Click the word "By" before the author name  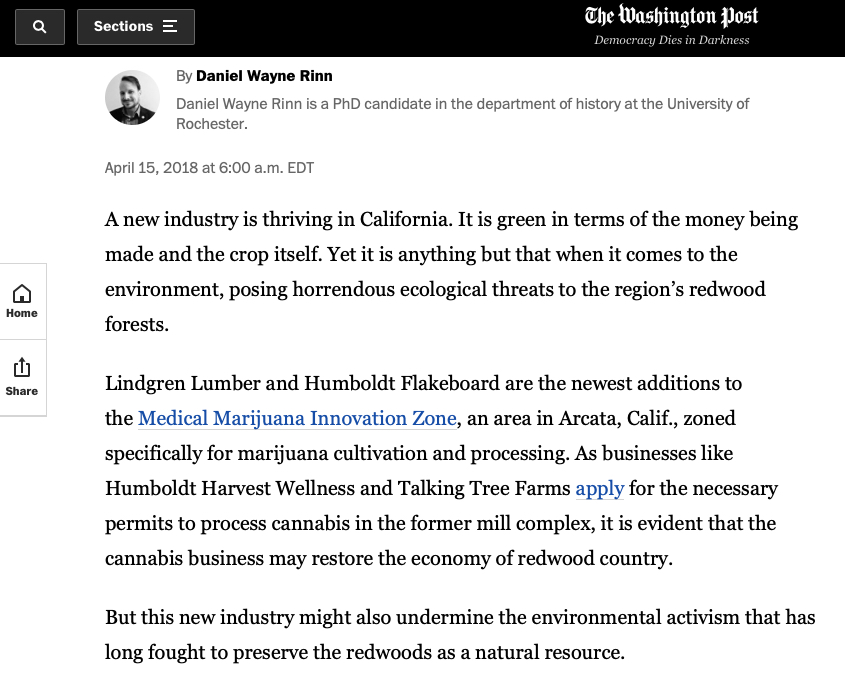(x=184, y=76)
